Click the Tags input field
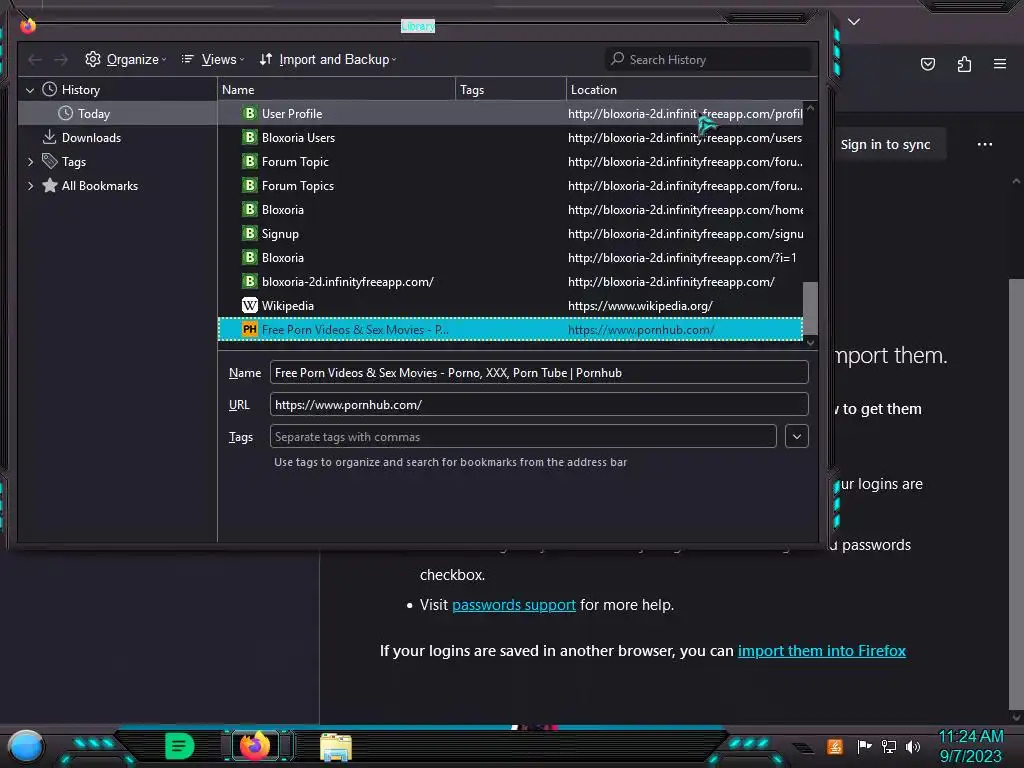This screenshot has height=768, width=1024. coord(523,436)
